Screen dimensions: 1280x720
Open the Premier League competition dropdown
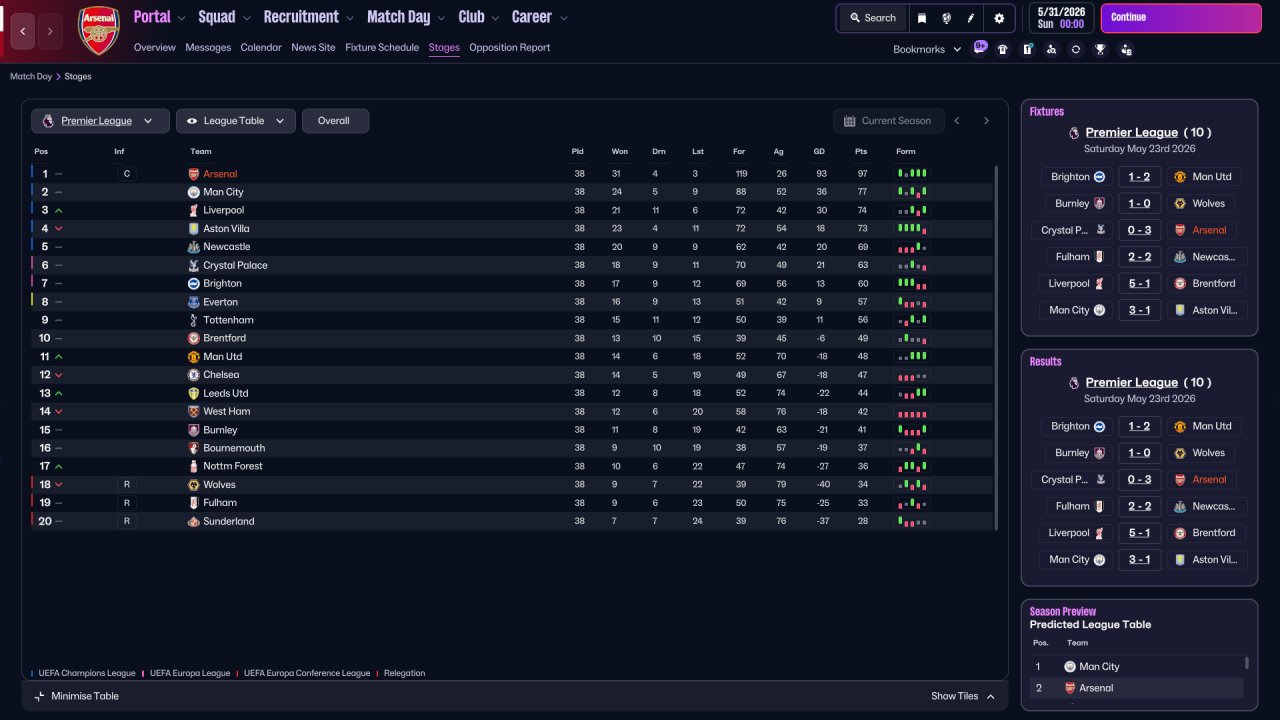[x=98, y=121]
